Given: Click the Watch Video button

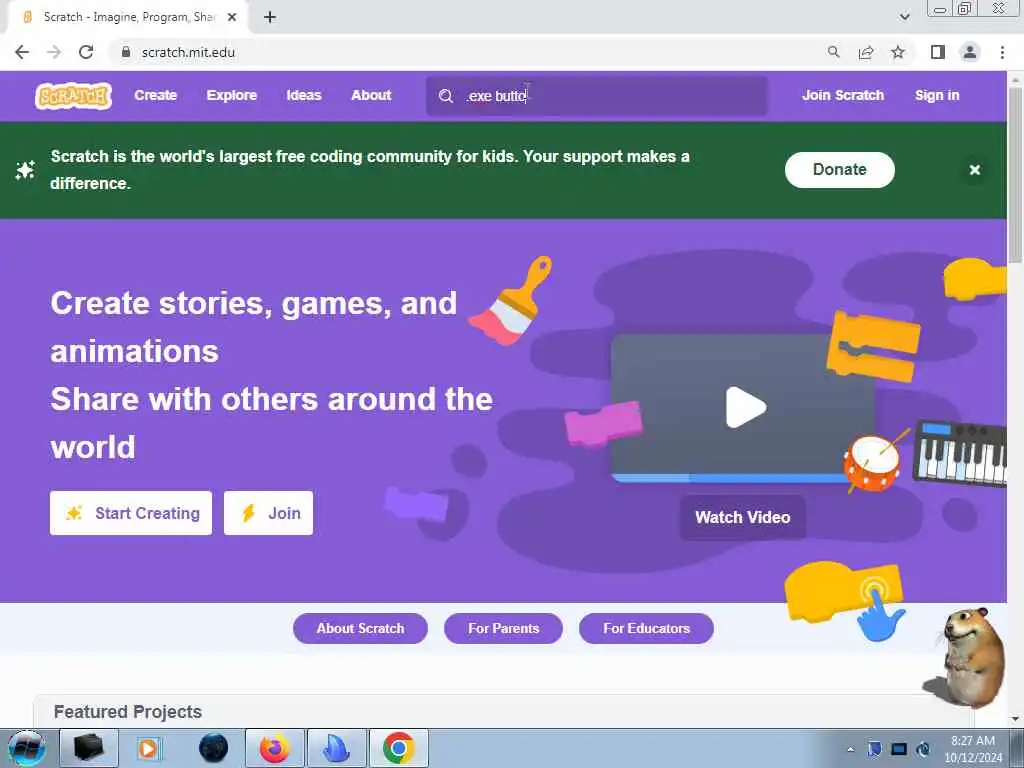Looking at the screenshot, I should pos(743,517).
